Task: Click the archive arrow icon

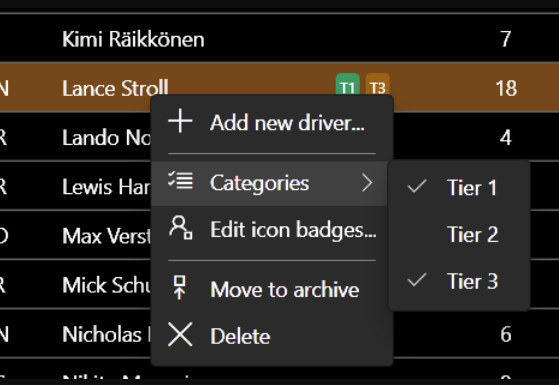Action: [x=179, y=287]
